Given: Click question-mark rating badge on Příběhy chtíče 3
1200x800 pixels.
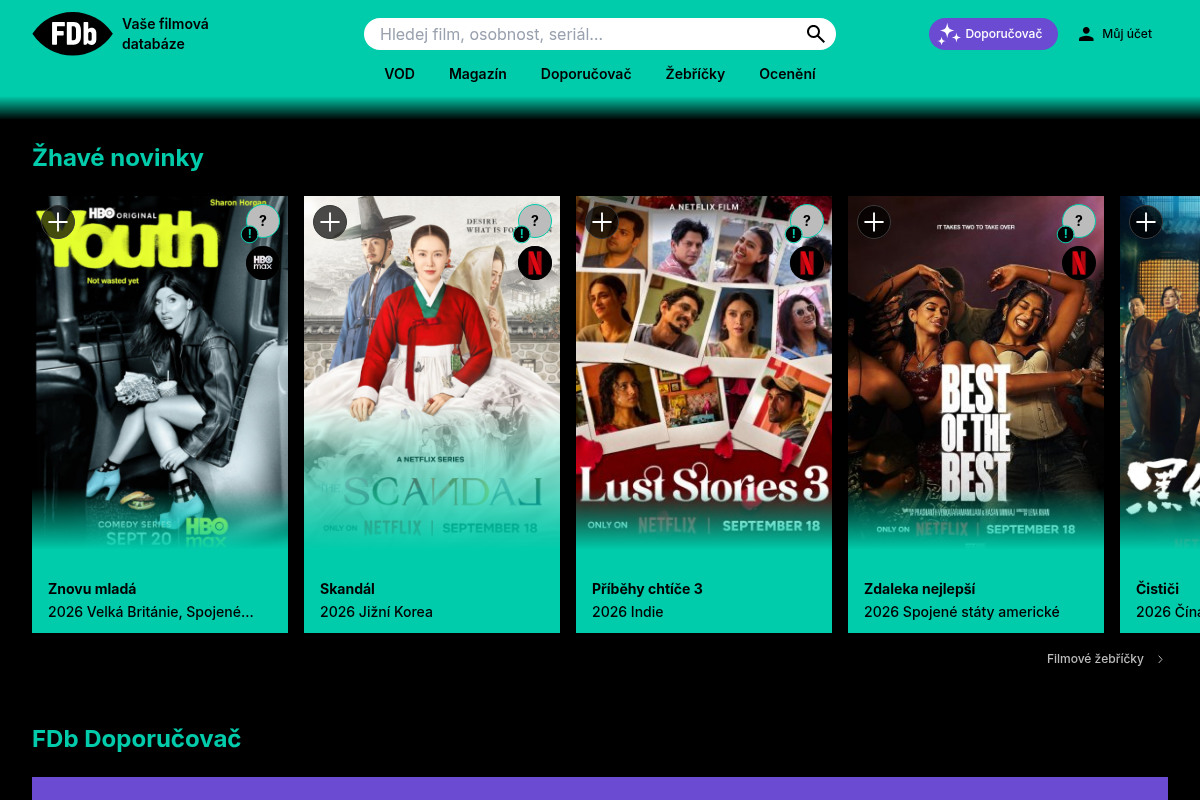Looking at the screenshot, I should click(x=807, y=221).
